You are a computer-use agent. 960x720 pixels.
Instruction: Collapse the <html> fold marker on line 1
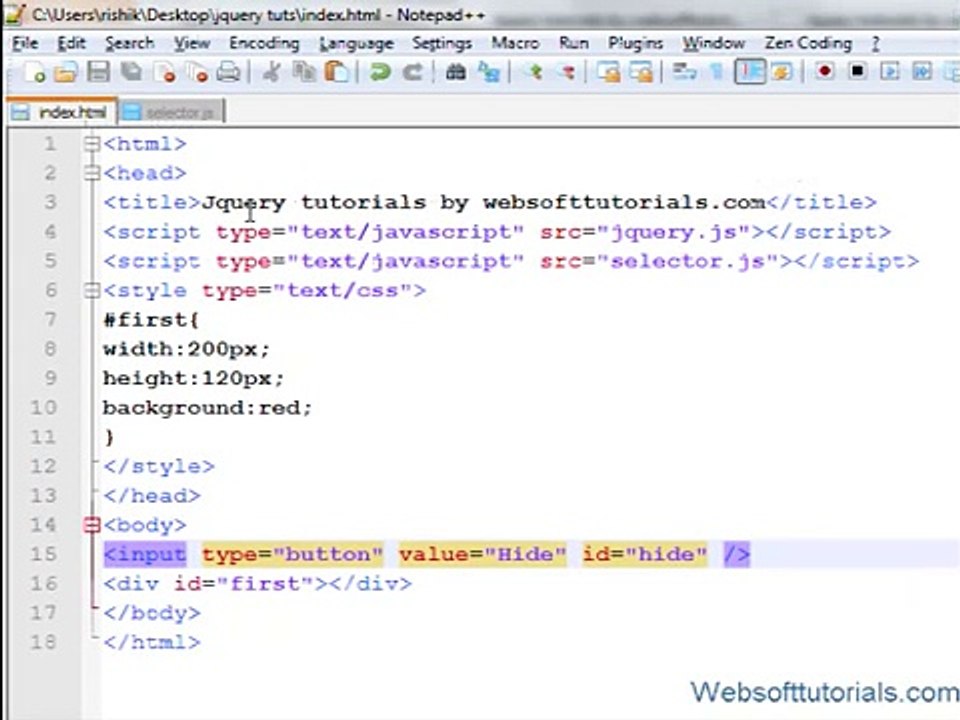(92, 144)
